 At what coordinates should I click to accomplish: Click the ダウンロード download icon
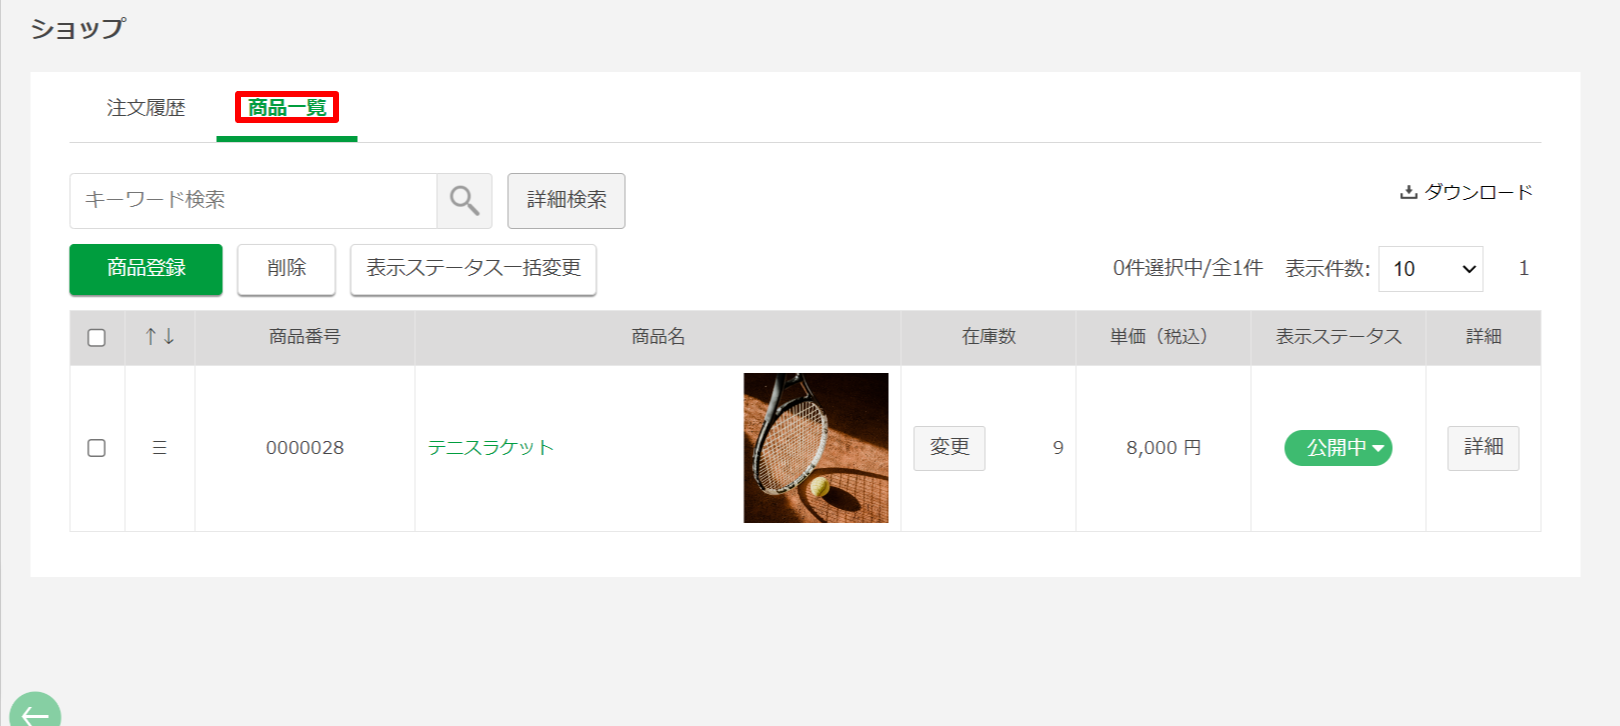(1408, 192)
